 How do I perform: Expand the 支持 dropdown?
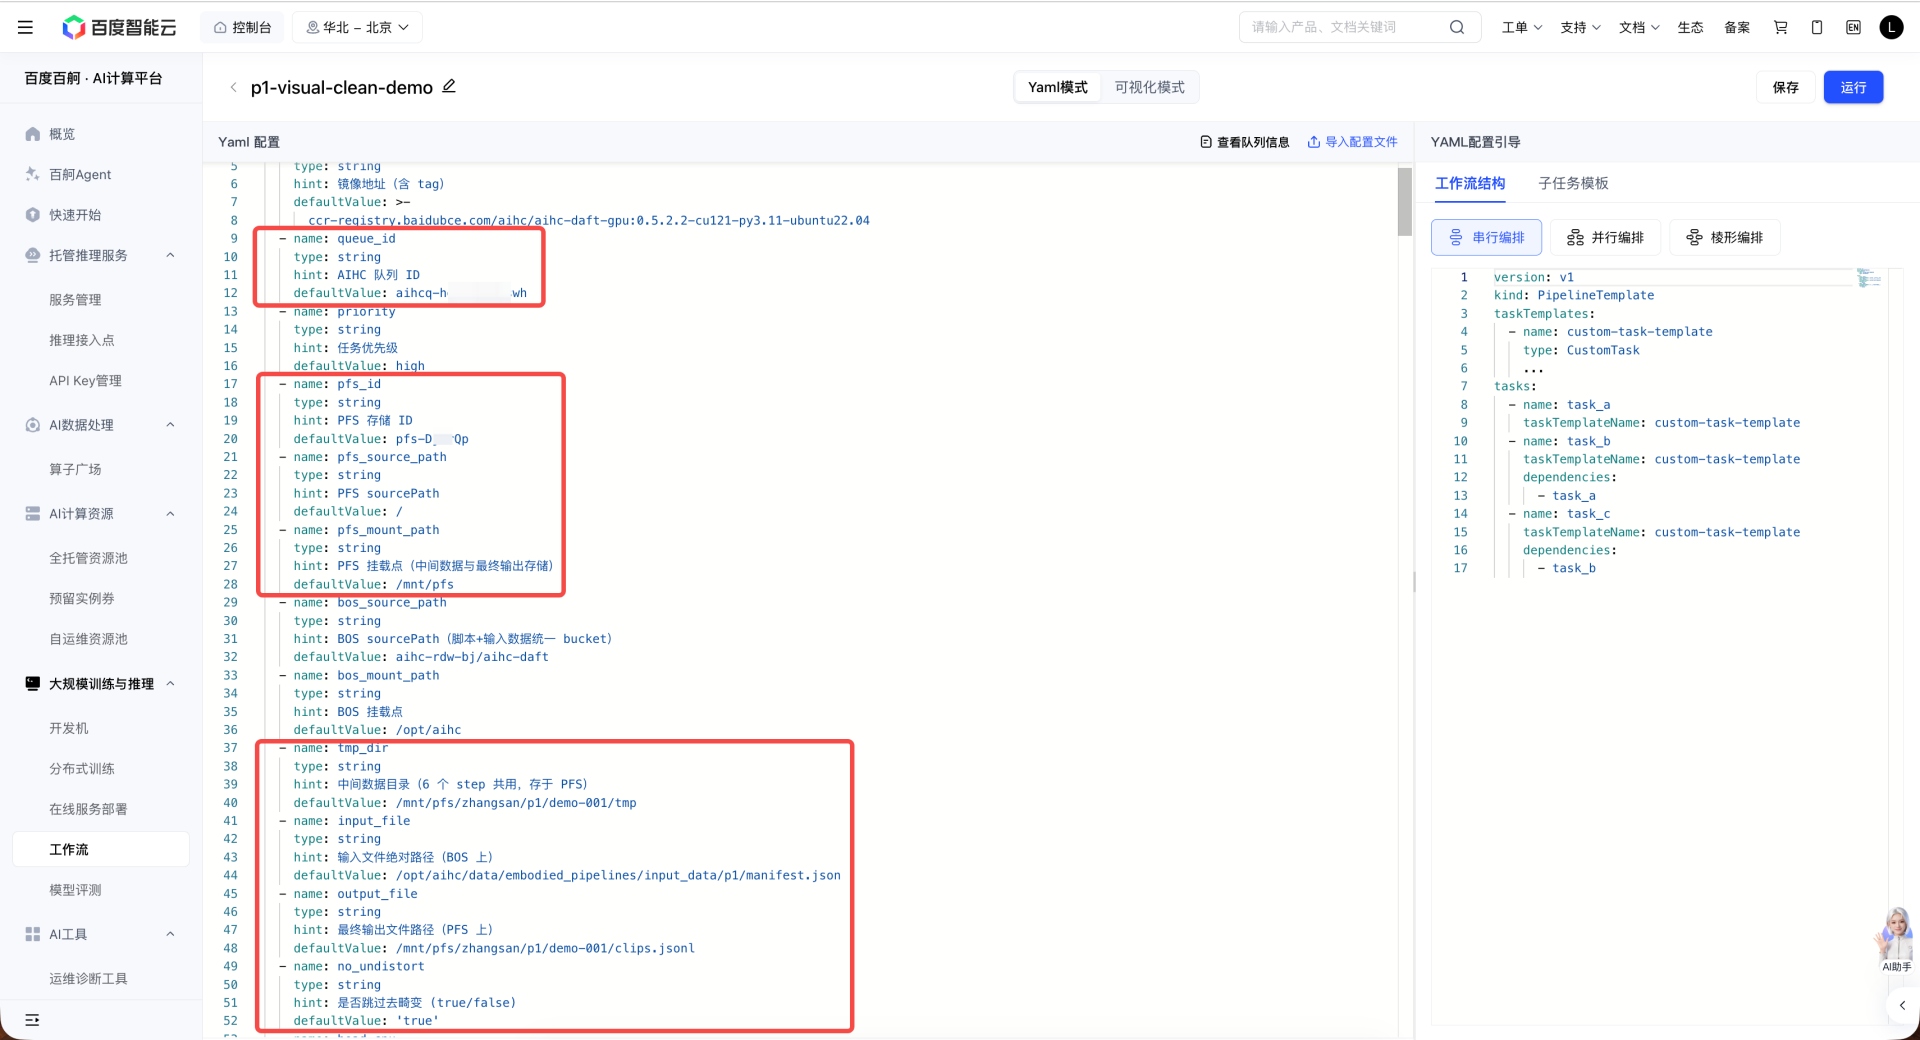pos(1580,27)
